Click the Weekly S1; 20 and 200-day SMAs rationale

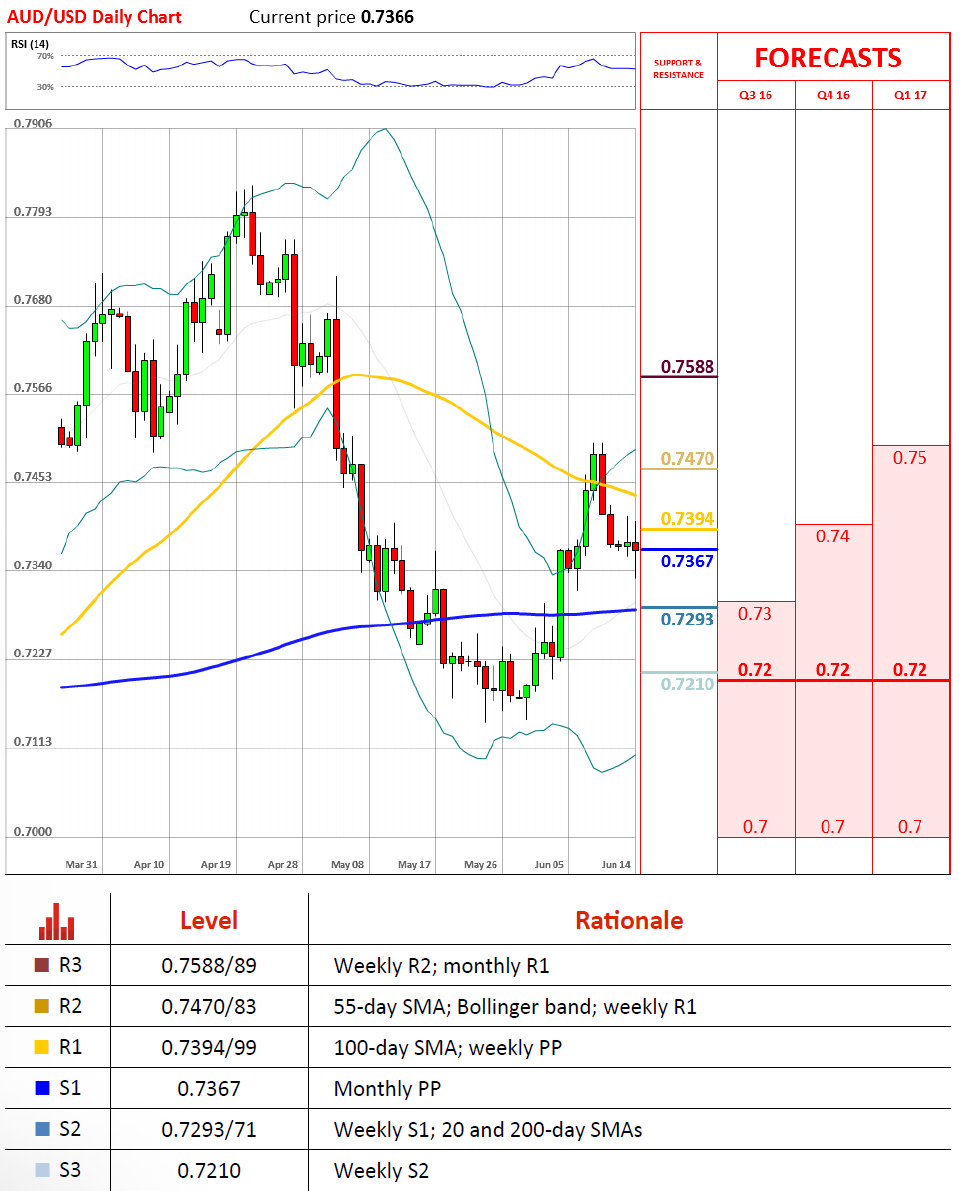tap(488, 1129)
